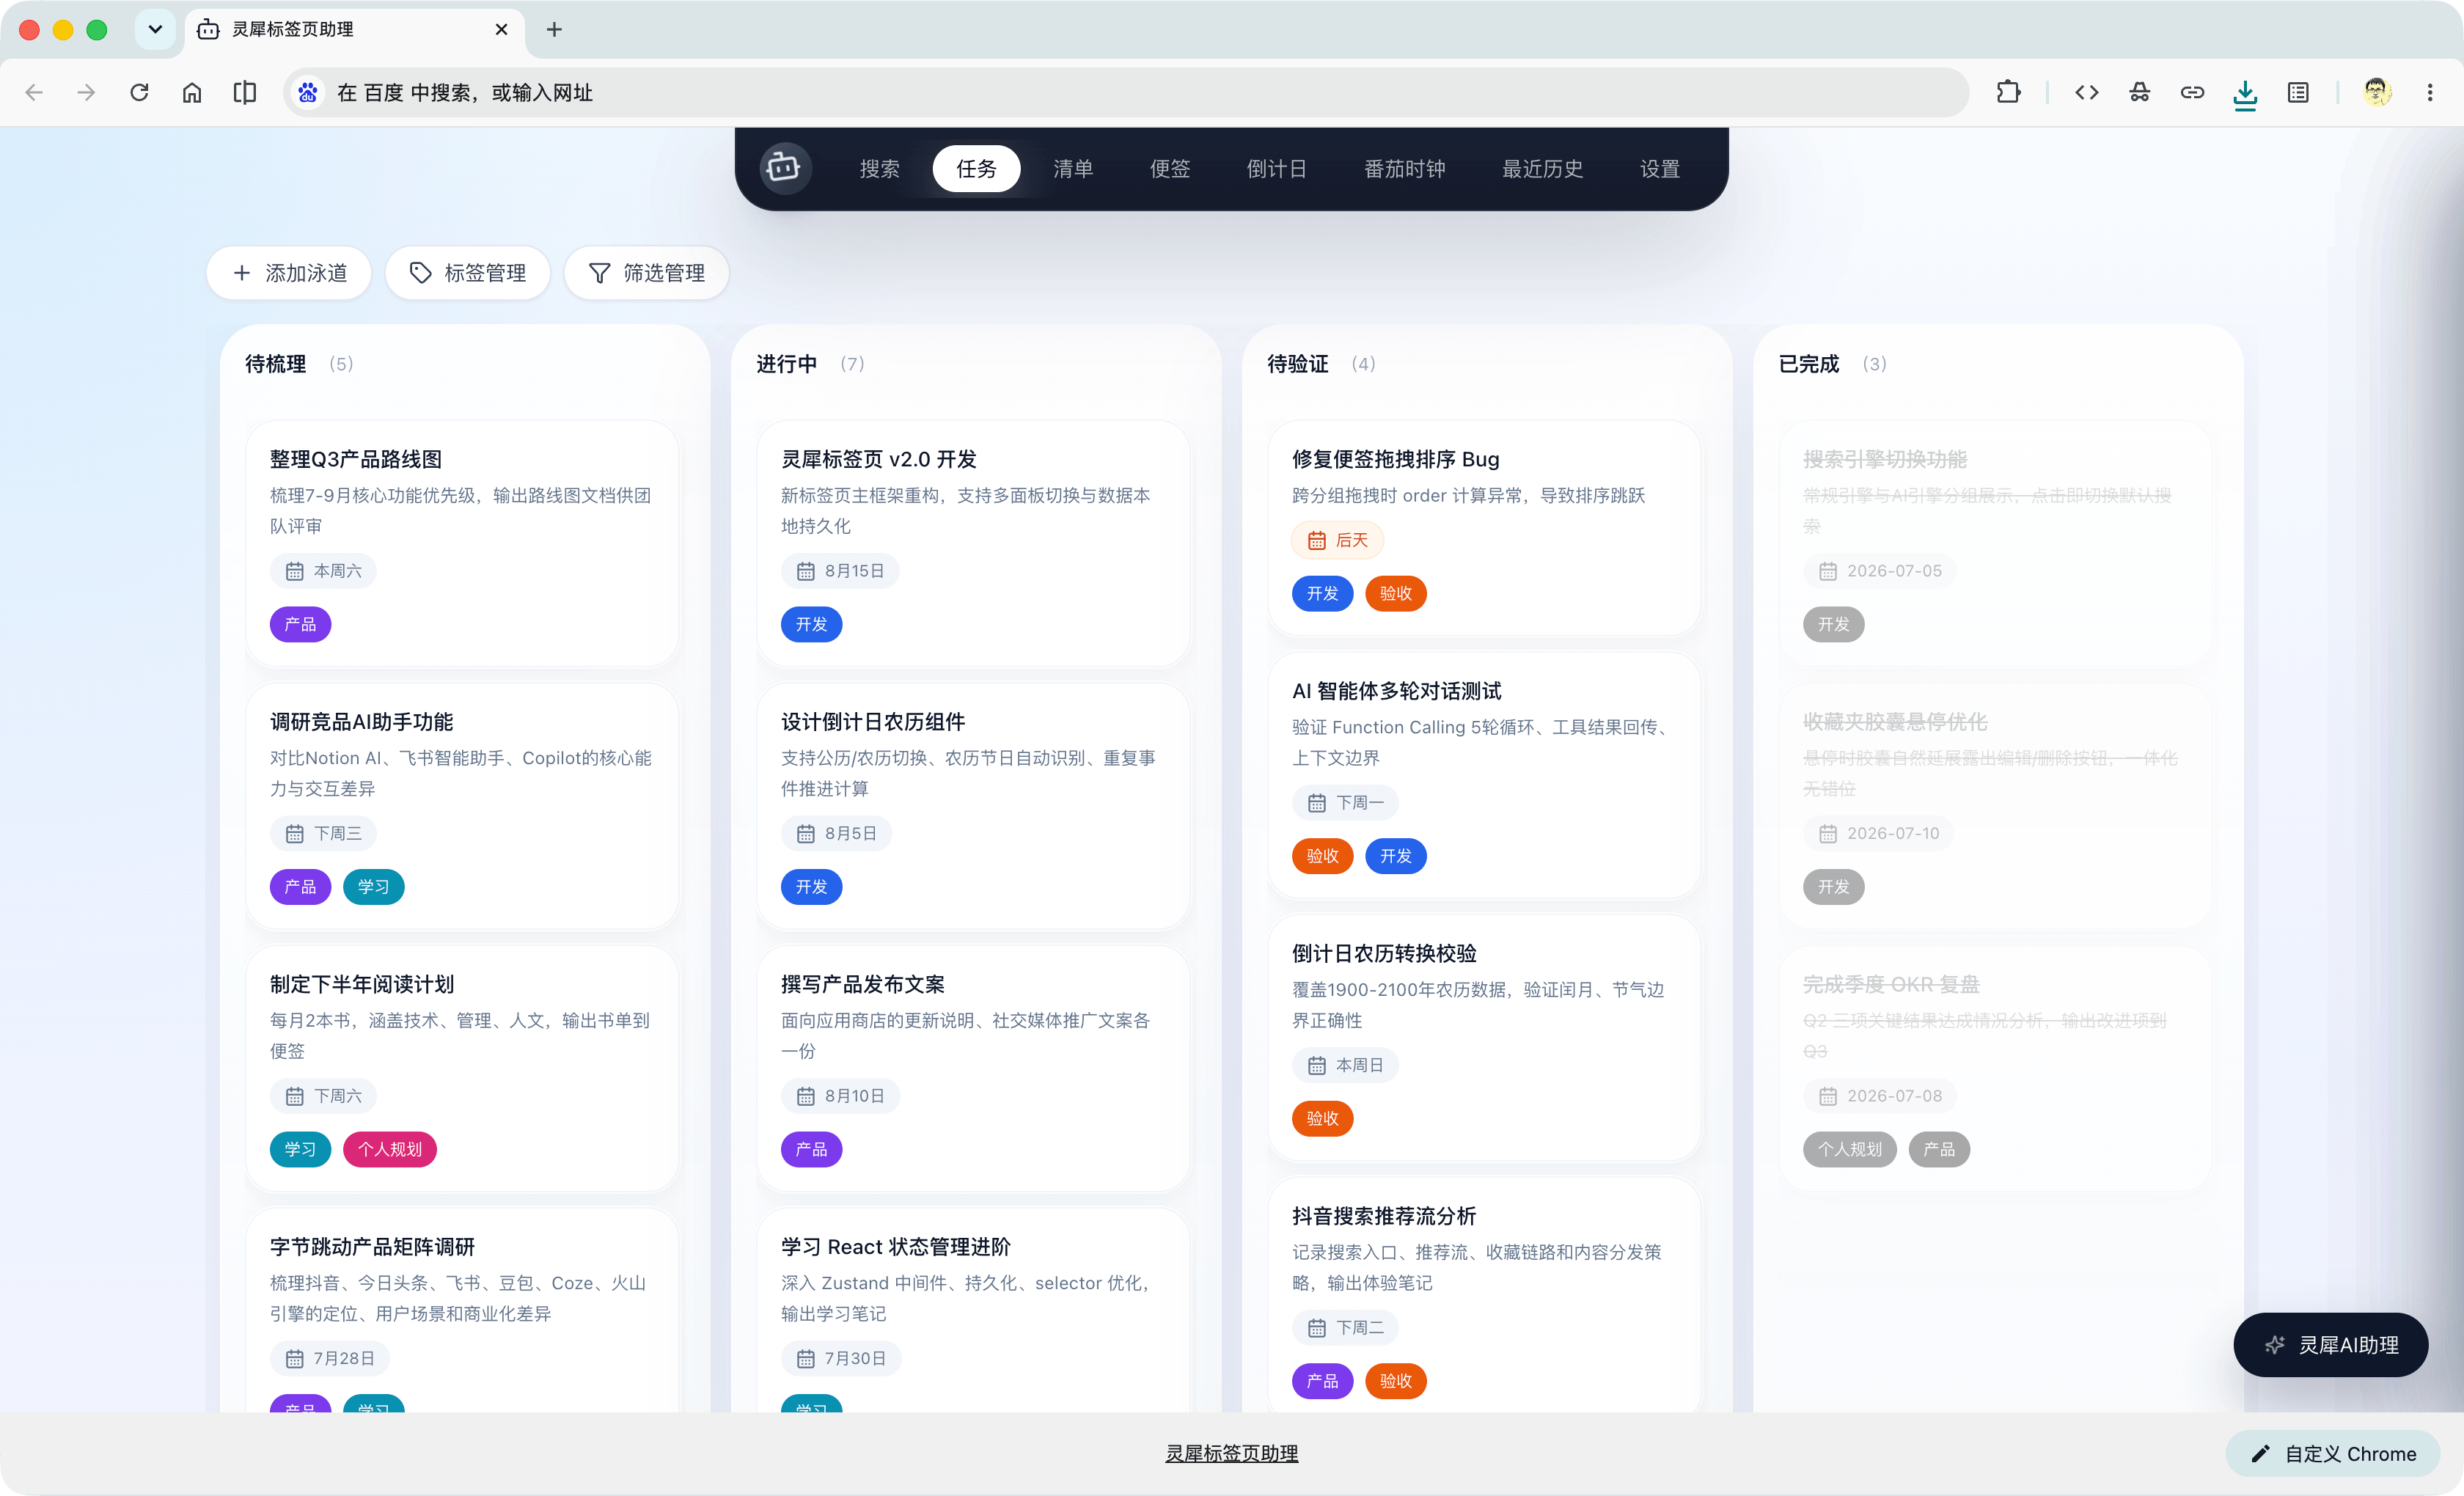Viewport: 2464px width, 1496px height.
Task: Open the 制定下半年阅读计划 card
Action: tap(462, 1069)
